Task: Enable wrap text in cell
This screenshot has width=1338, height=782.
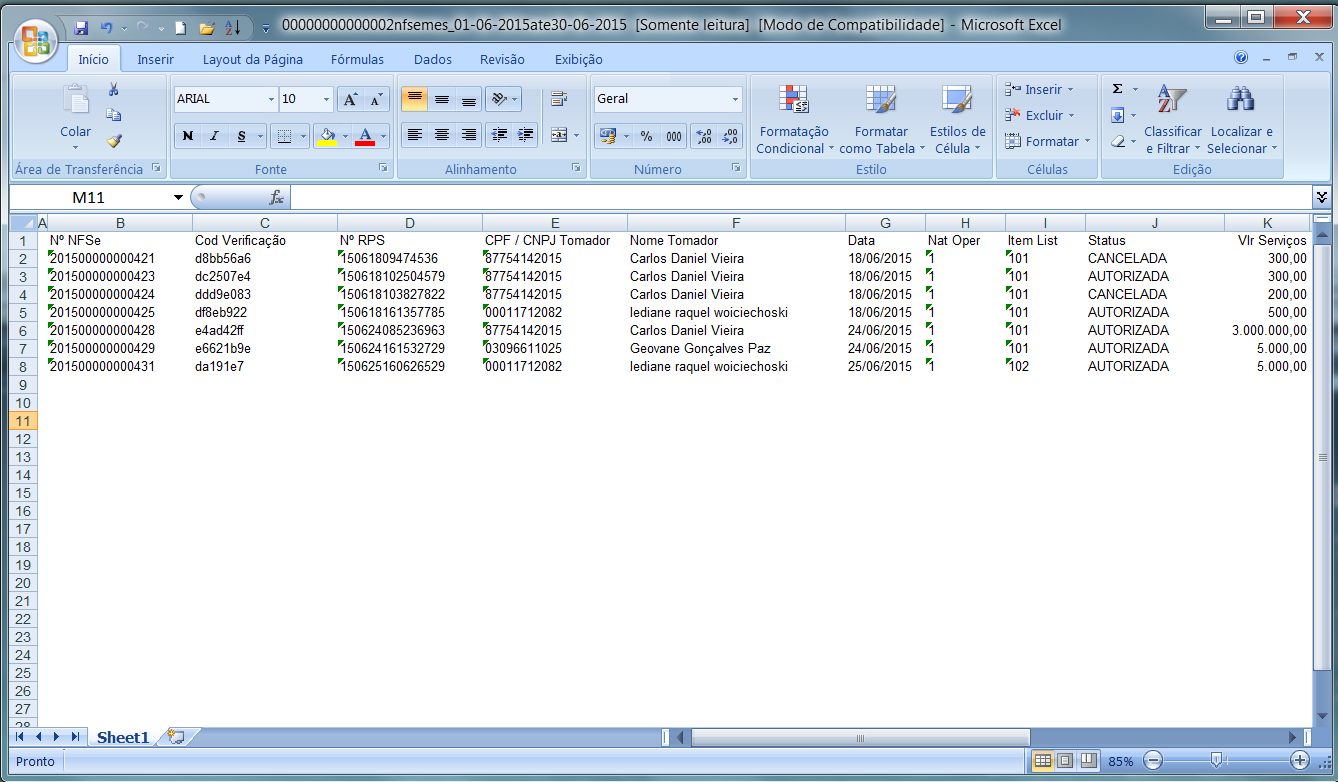Action: (x=559, y=99)
